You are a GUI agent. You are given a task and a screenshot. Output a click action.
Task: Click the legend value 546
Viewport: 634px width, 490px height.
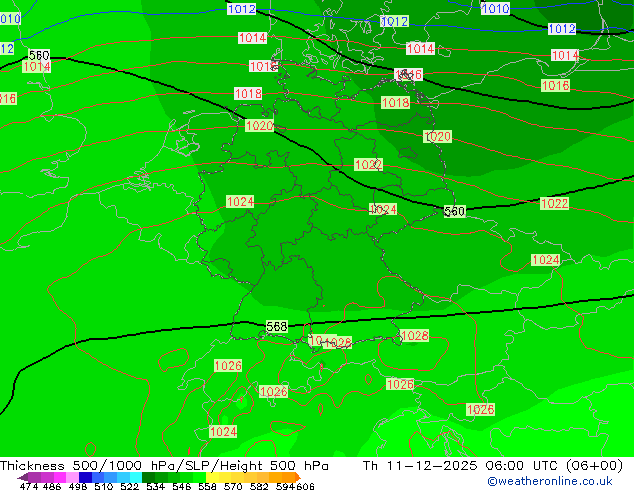tap(182, 486)
